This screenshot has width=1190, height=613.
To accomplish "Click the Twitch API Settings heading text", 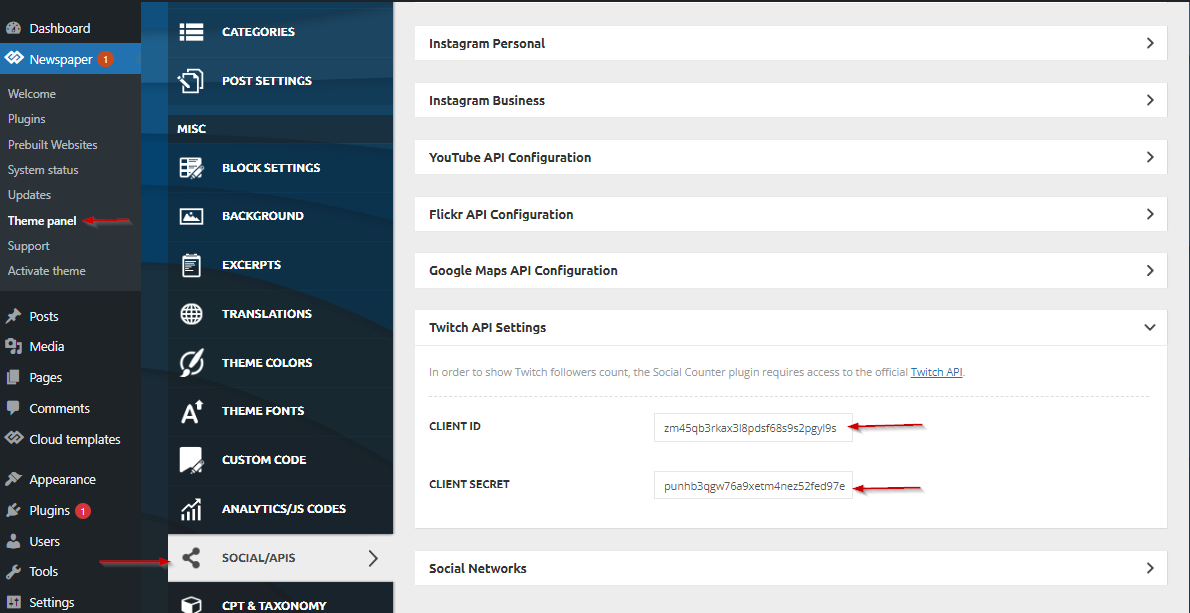I will [487, 328].
